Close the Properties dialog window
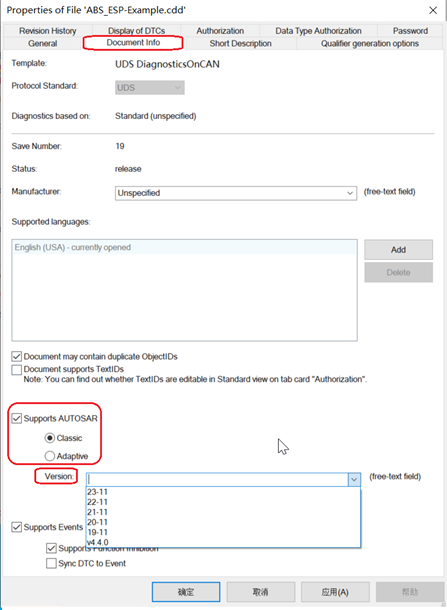Screen dimensions: 447x610 point(433,11)
